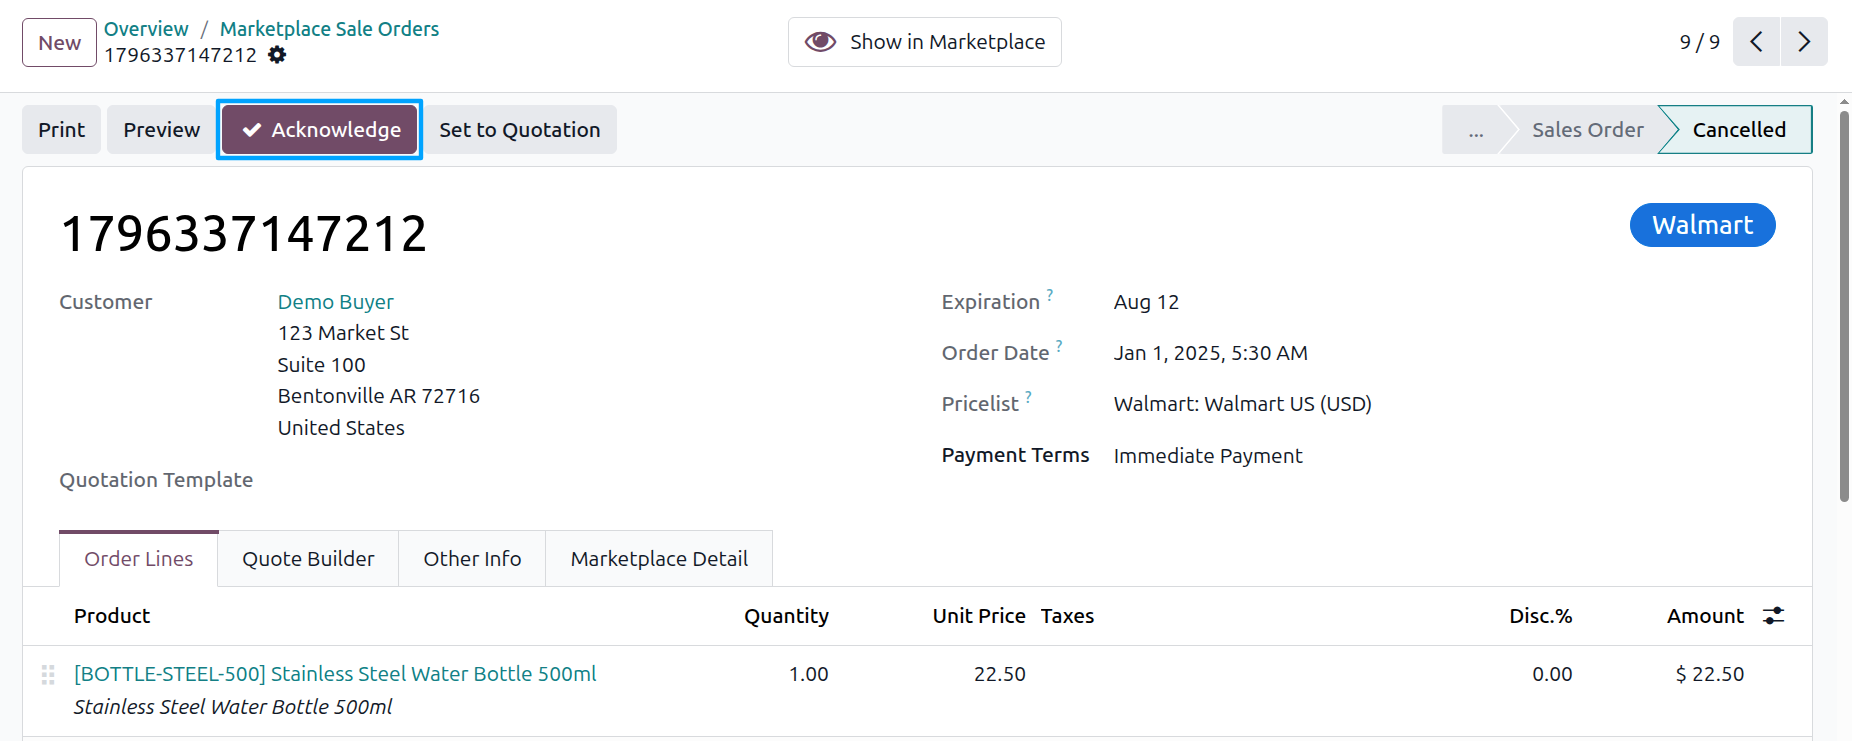Click discount cell 0.00
Viewport: 1852px width, 741px height.
[1552, 674]
